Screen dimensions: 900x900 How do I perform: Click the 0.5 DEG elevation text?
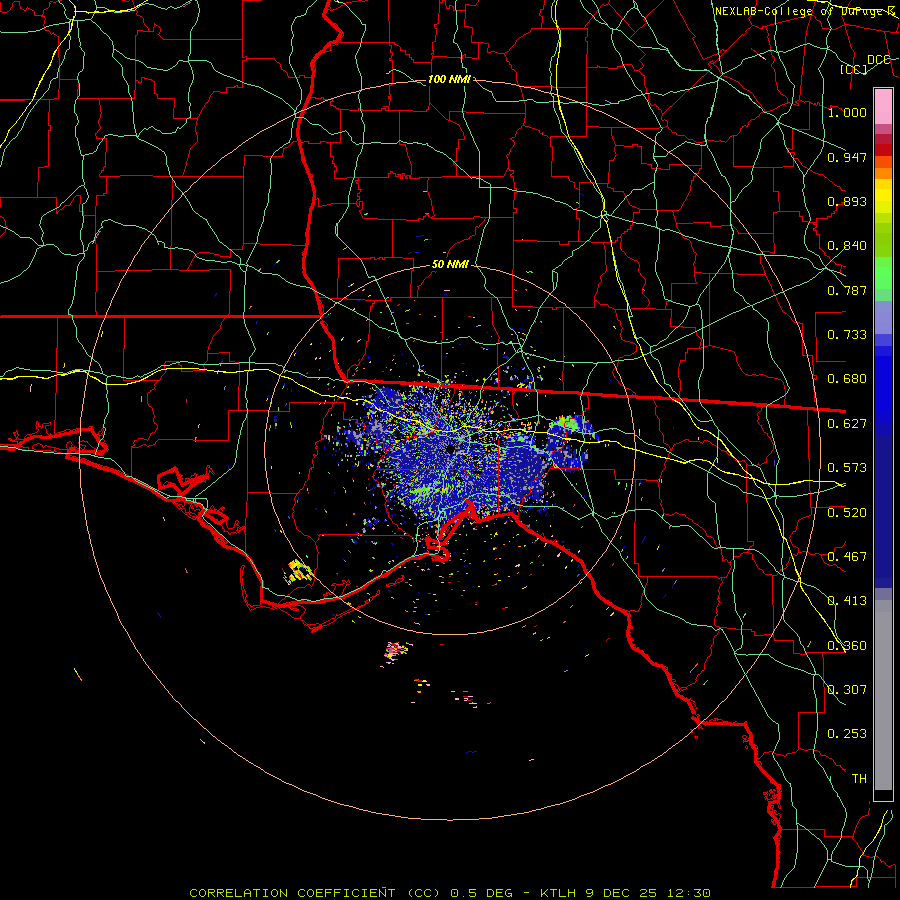pyautogui.click(x=481, y=893)
